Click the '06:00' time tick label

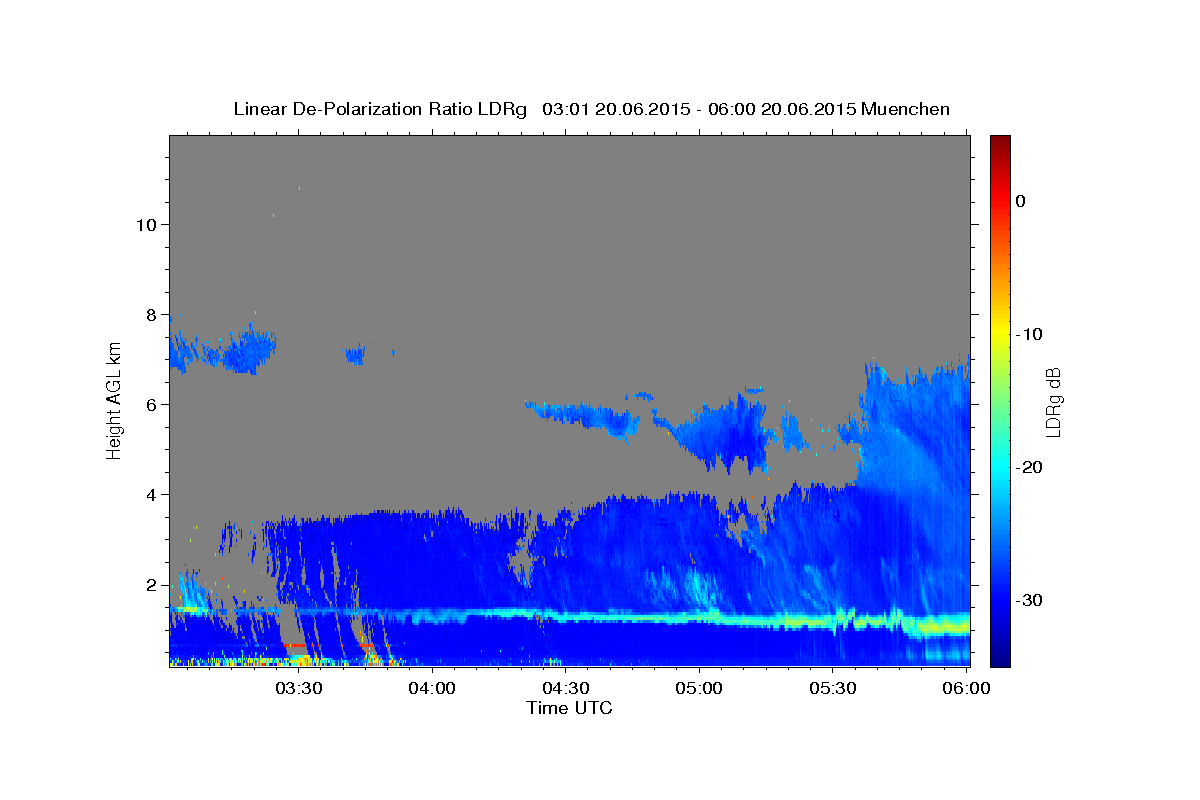point(965,689)
